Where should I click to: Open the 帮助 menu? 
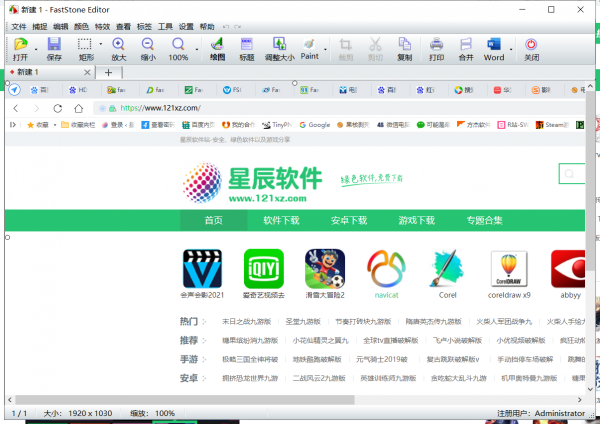207,27
